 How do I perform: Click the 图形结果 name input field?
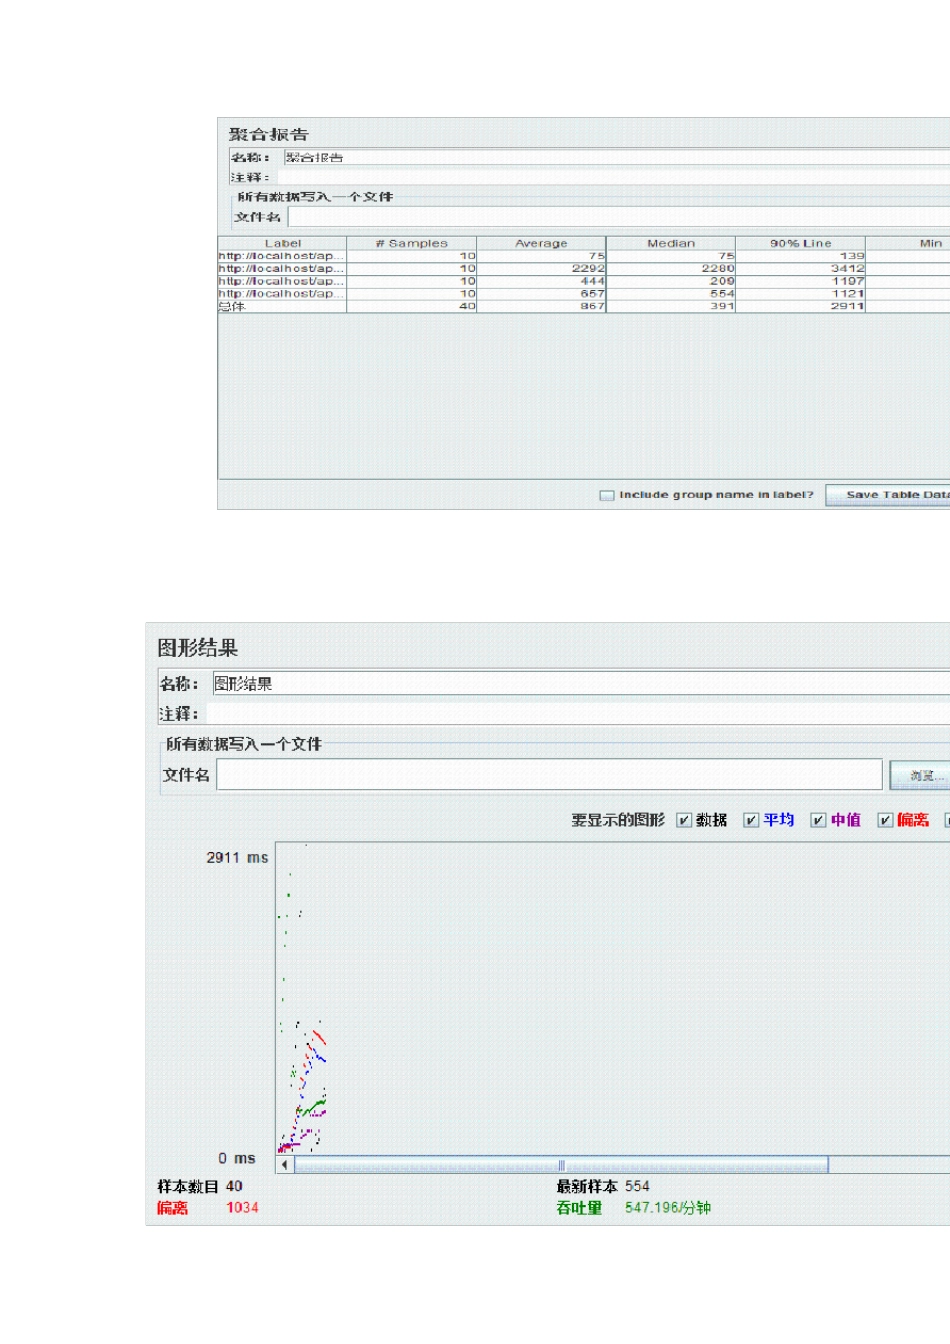click(x=581, y=684)
